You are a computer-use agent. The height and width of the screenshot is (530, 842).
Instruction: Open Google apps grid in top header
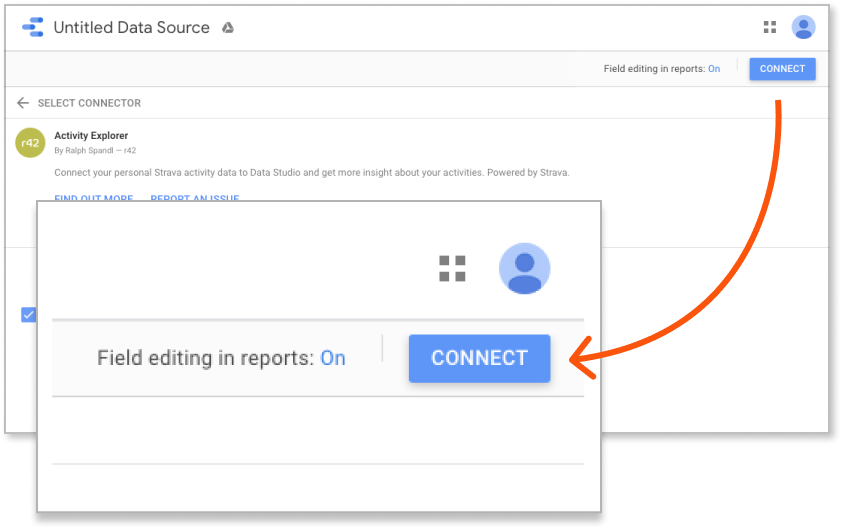[x=770, y=27]
